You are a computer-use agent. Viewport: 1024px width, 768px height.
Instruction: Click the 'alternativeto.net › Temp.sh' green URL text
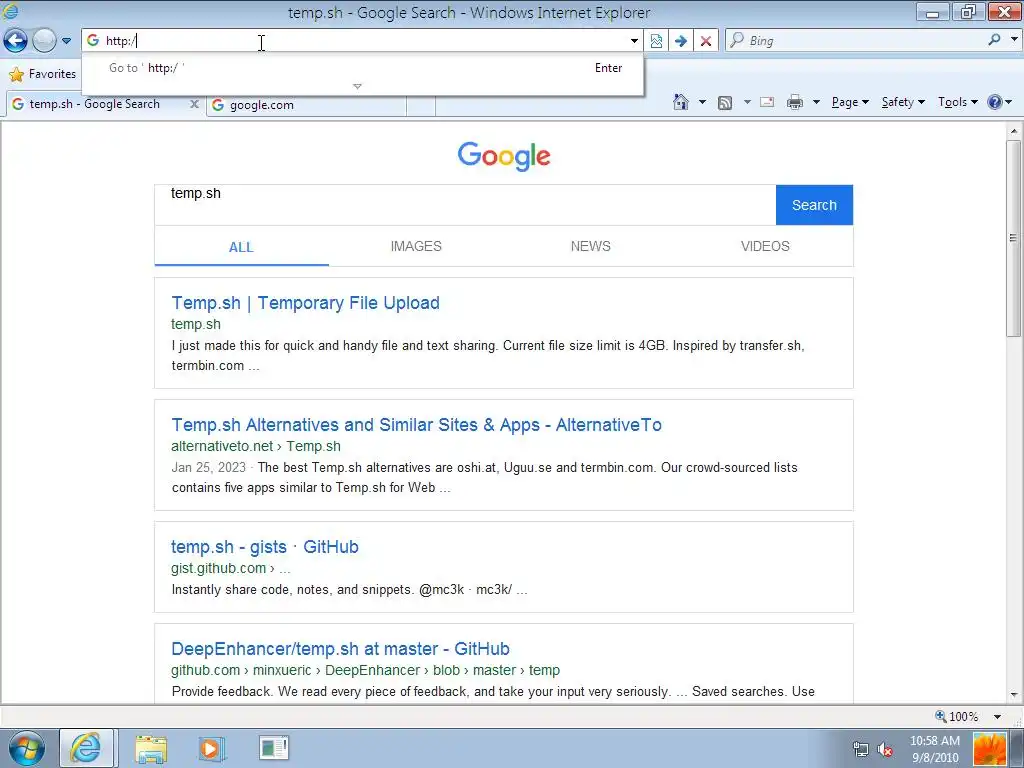click(x=256, y=447)
